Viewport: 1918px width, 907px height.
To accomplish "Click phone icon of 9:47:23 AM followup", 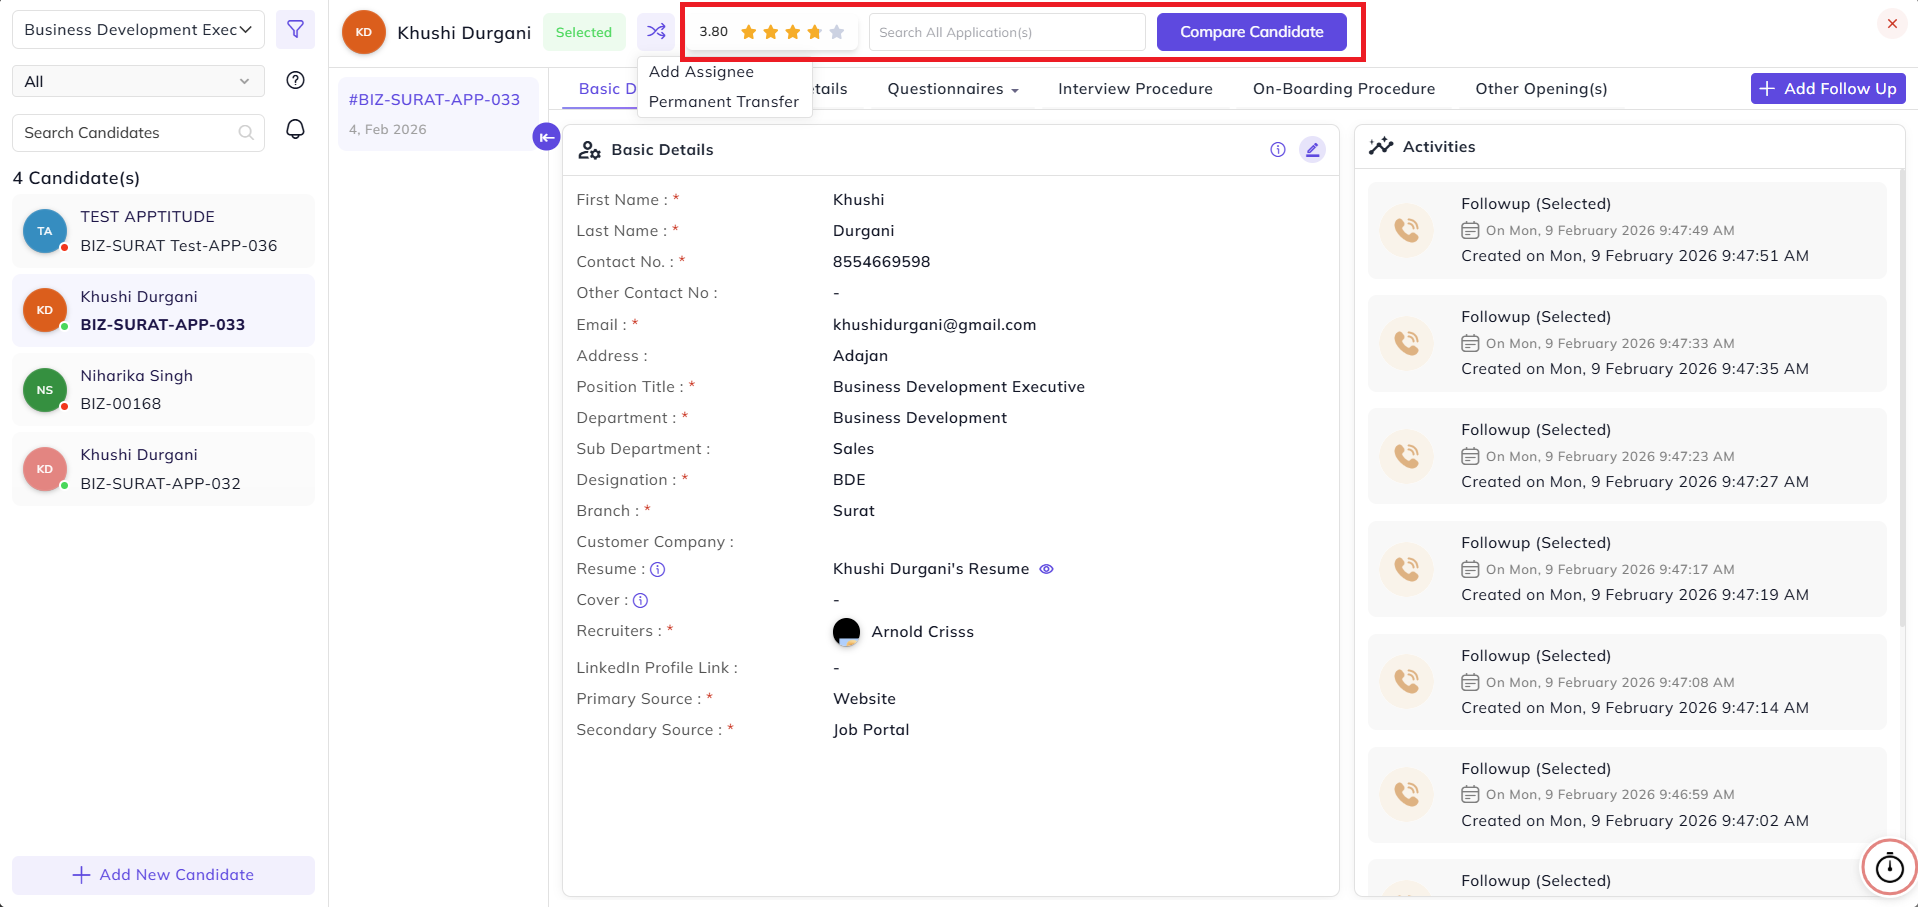I will click(1407, 456).
